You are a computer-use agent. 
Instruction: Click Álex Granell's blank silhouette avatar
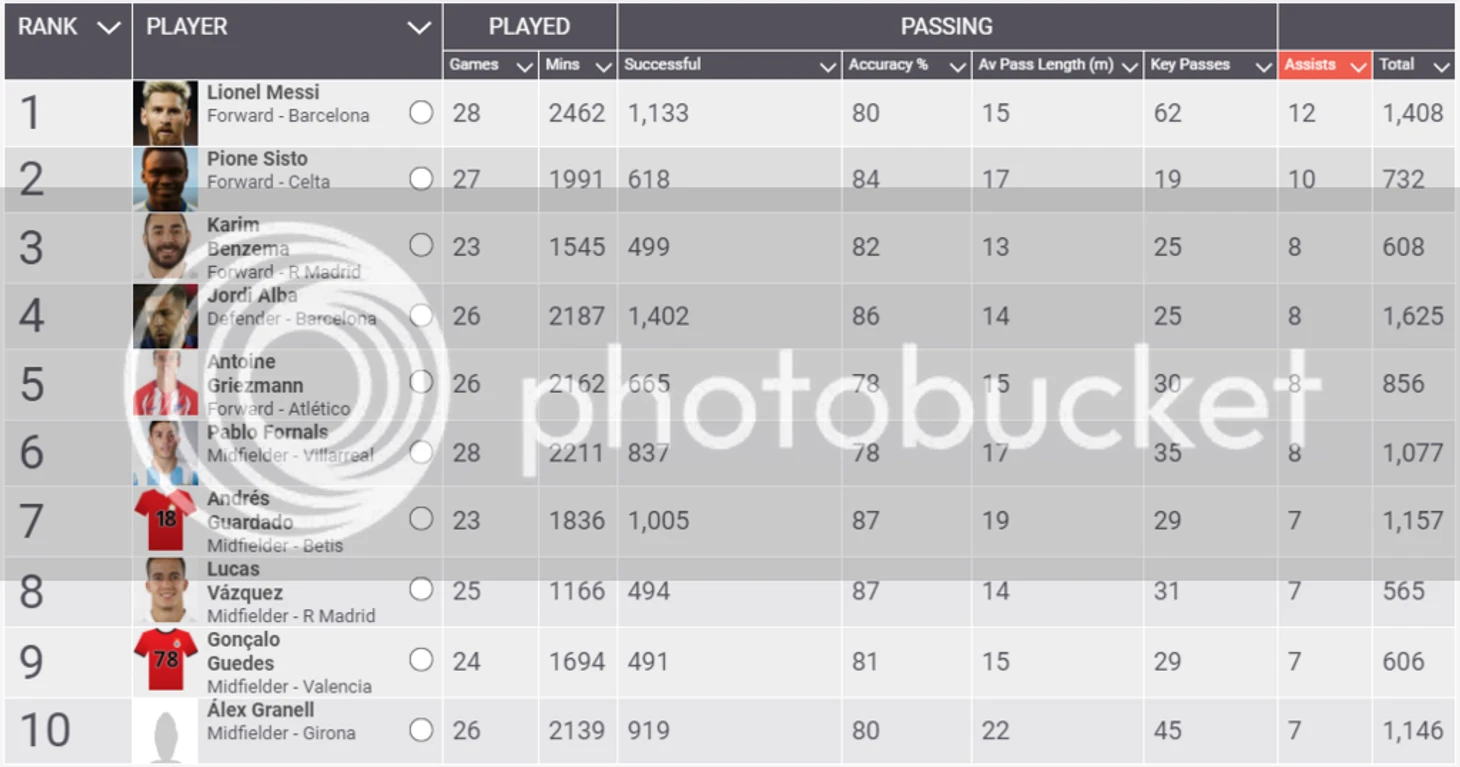tap(166, 731)
